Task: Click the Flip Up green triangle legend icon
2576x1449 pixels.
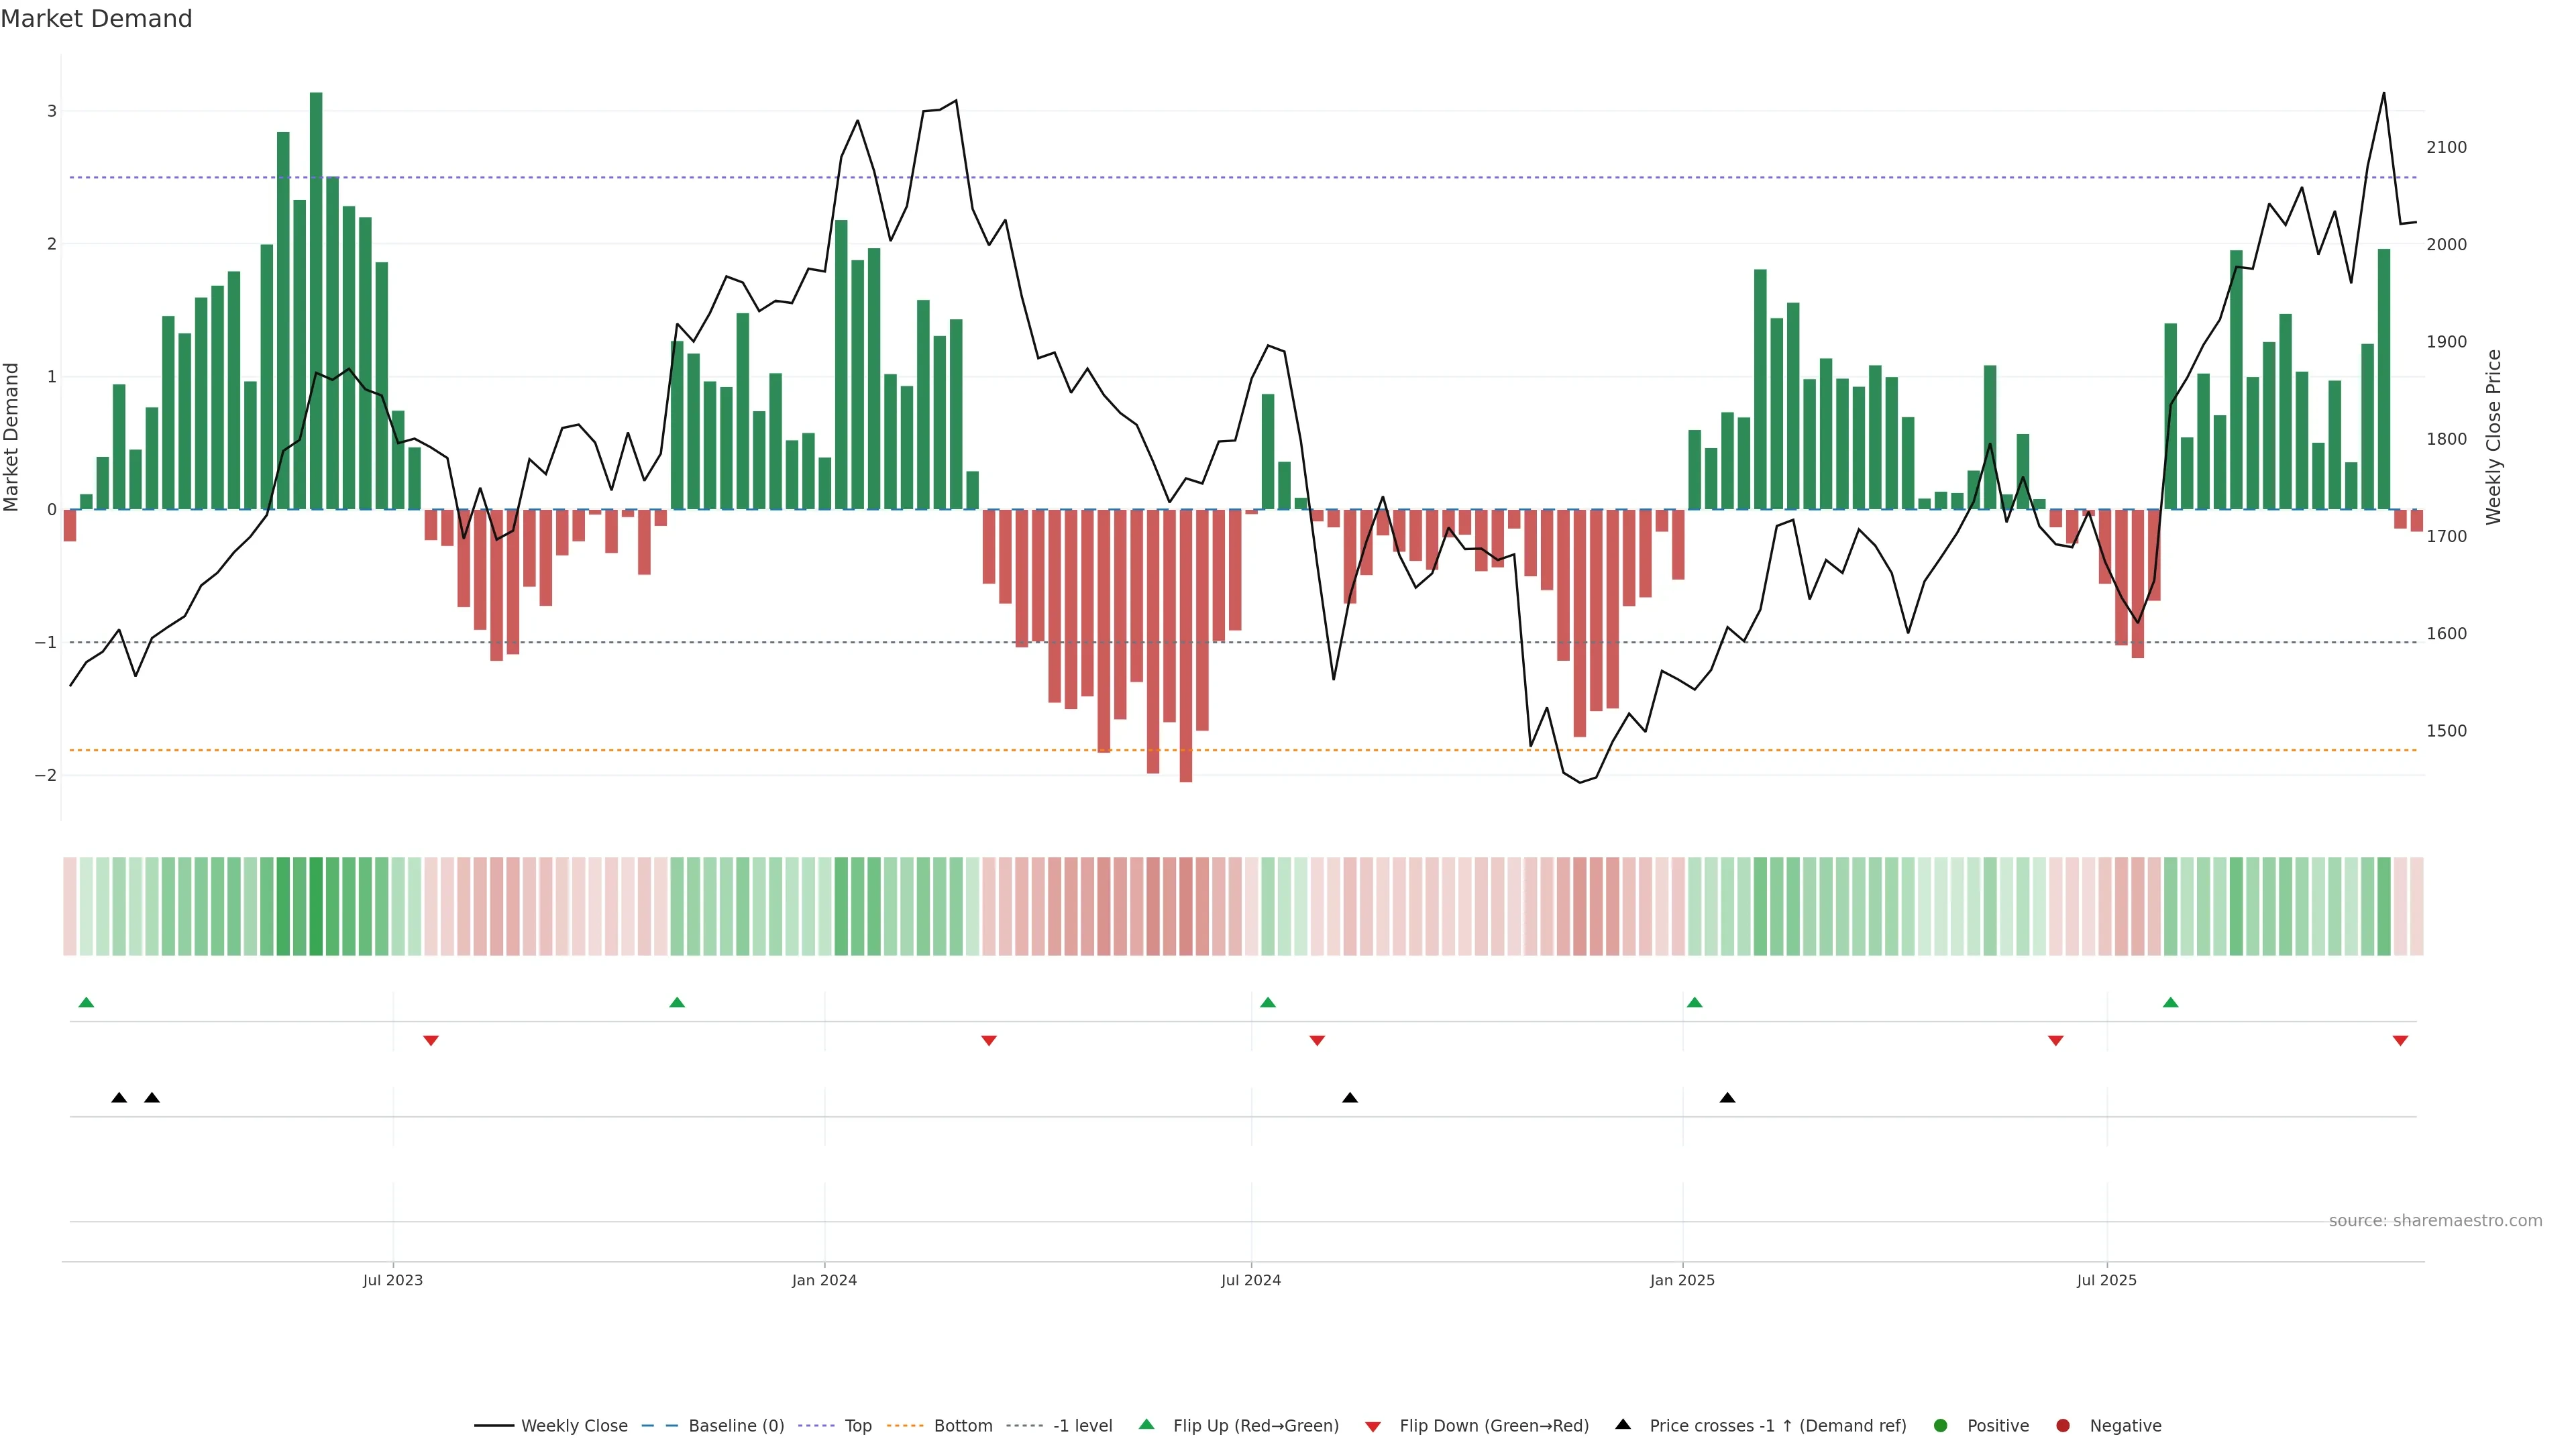Action: (x=1147, y=1425)
